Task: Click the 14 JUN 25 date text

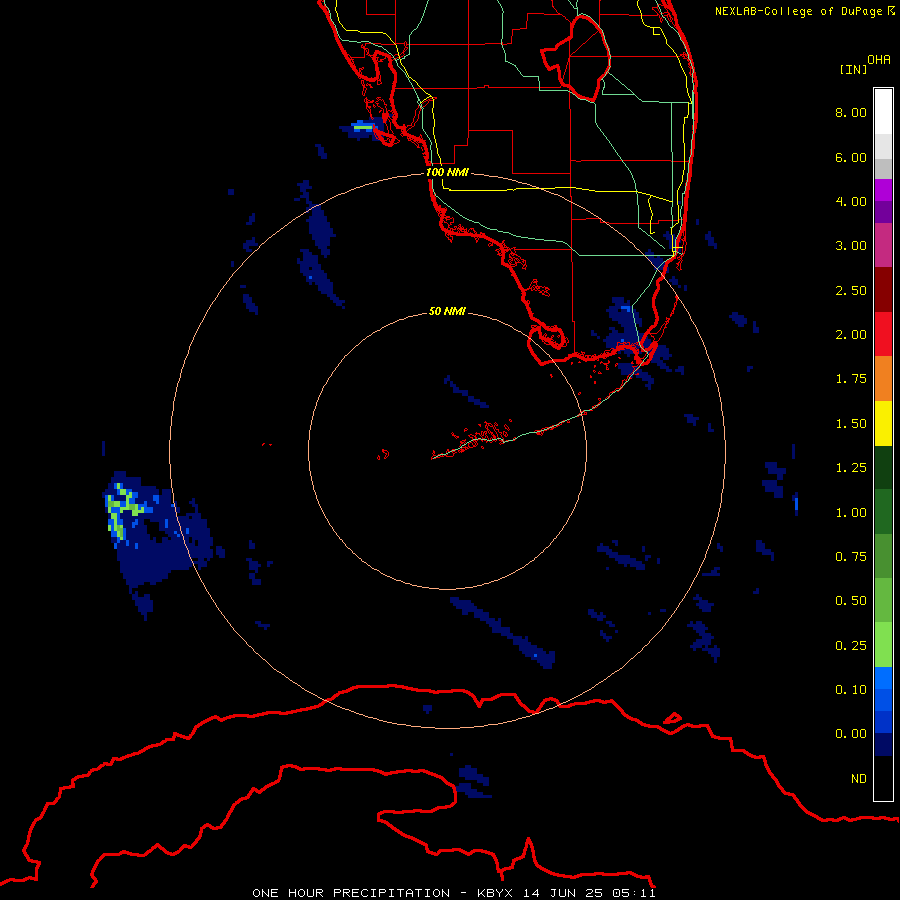Action: (x=561, y=893)
